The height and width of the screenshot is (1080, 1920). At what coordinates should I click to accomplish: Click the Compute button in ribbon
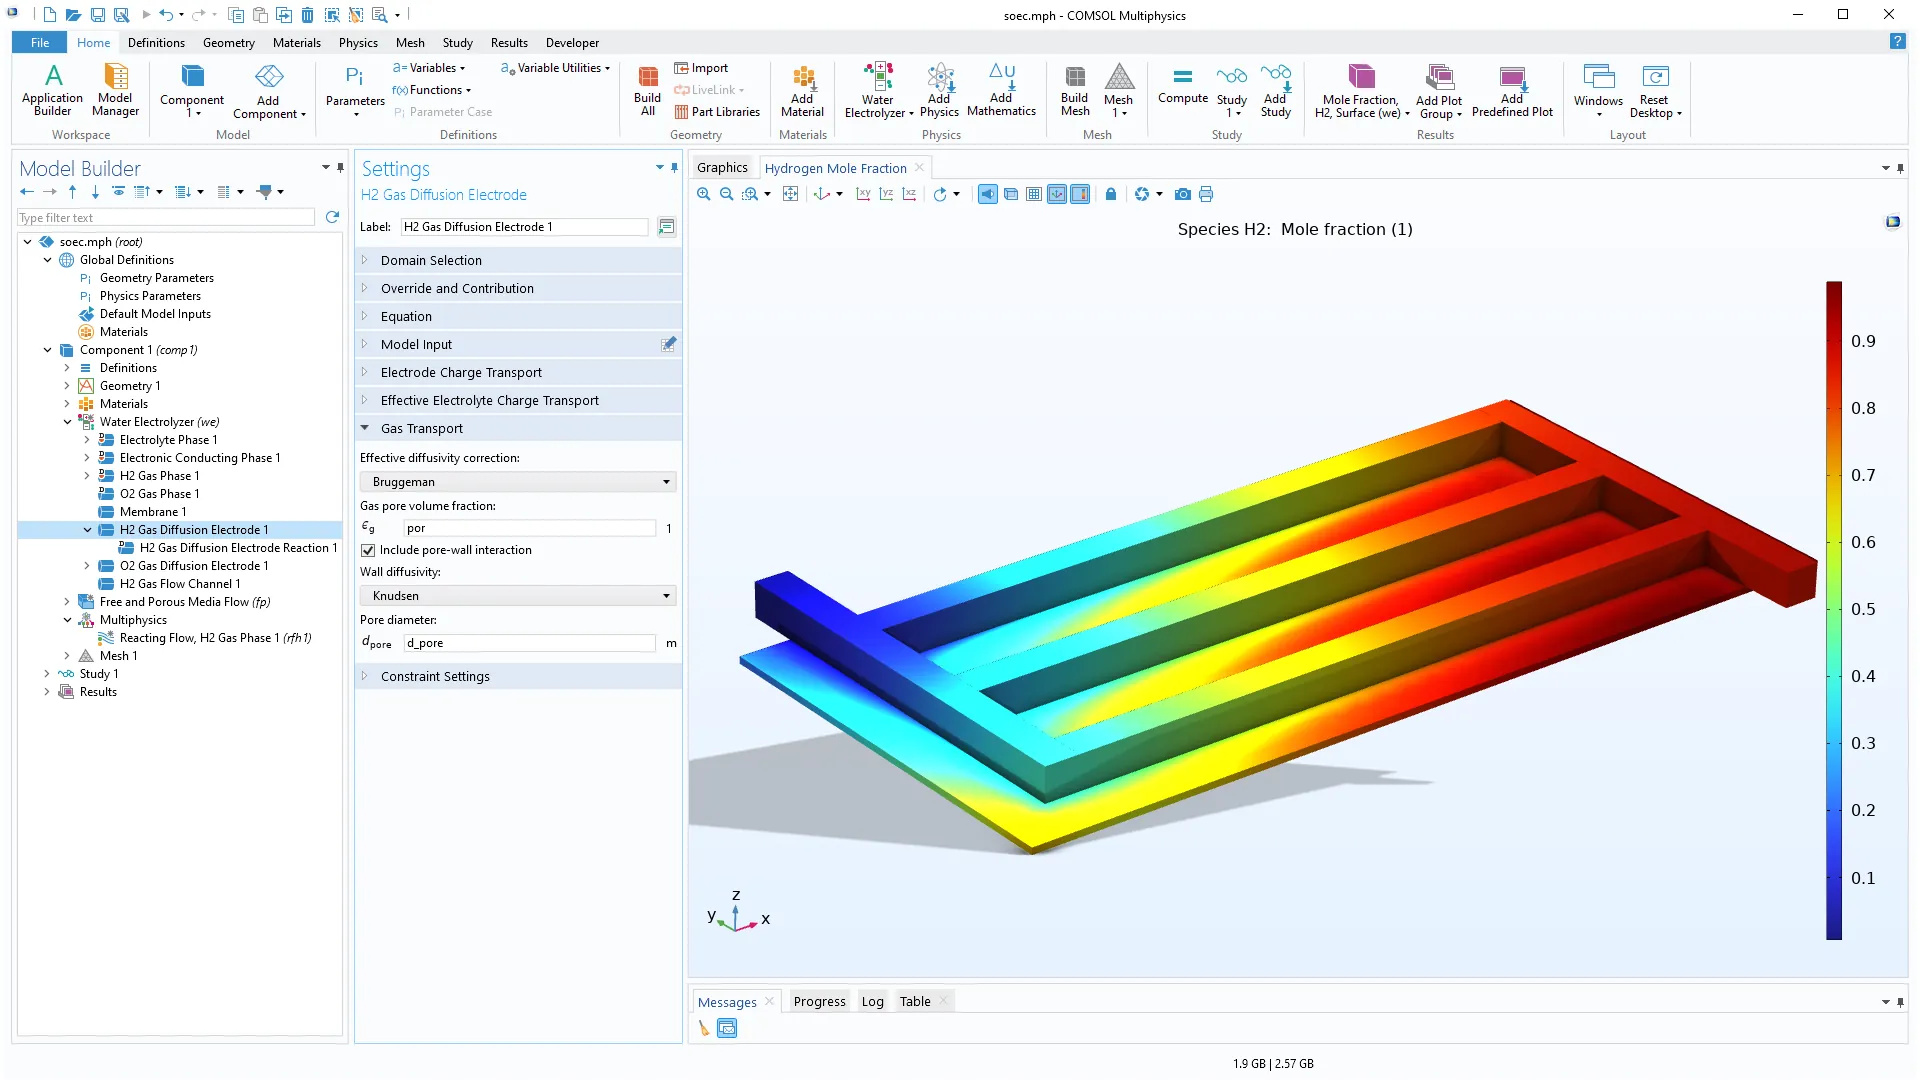pyautogui.click(x=1182, y=85)
